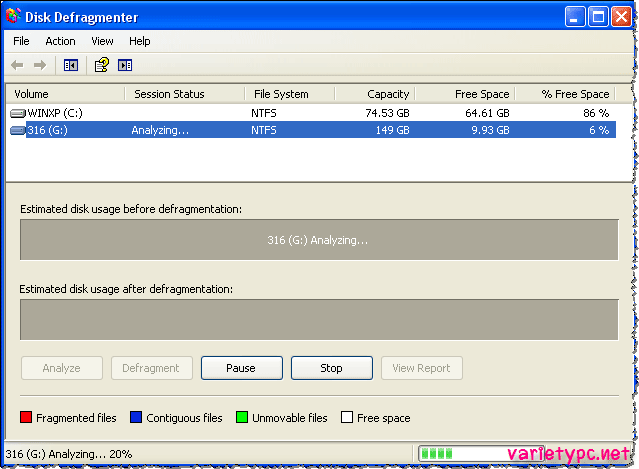Click the Disk Defragmenter title bar icon
639x469 pixels.
[x=13, y=16]
